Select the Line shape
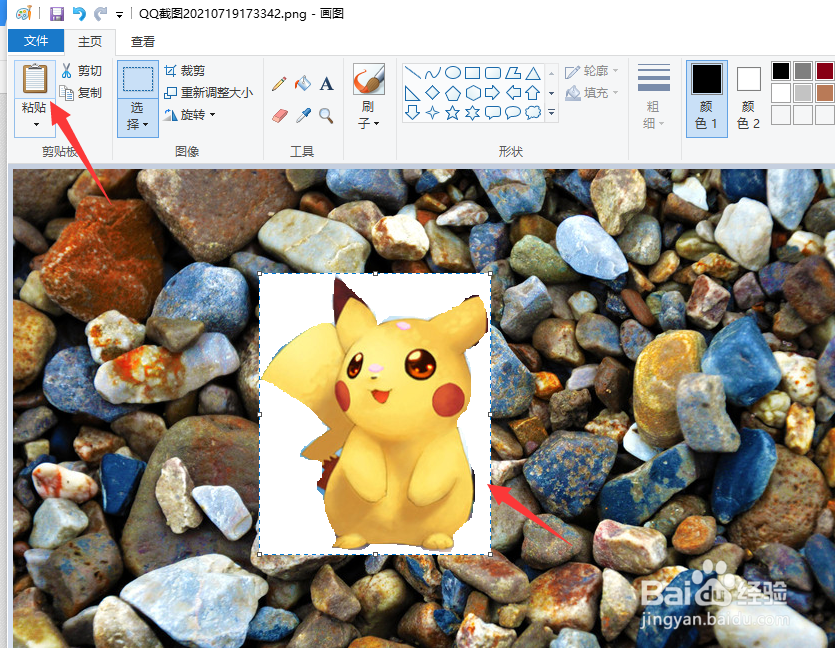The image size is (835, 648). [x=413, y=73]
